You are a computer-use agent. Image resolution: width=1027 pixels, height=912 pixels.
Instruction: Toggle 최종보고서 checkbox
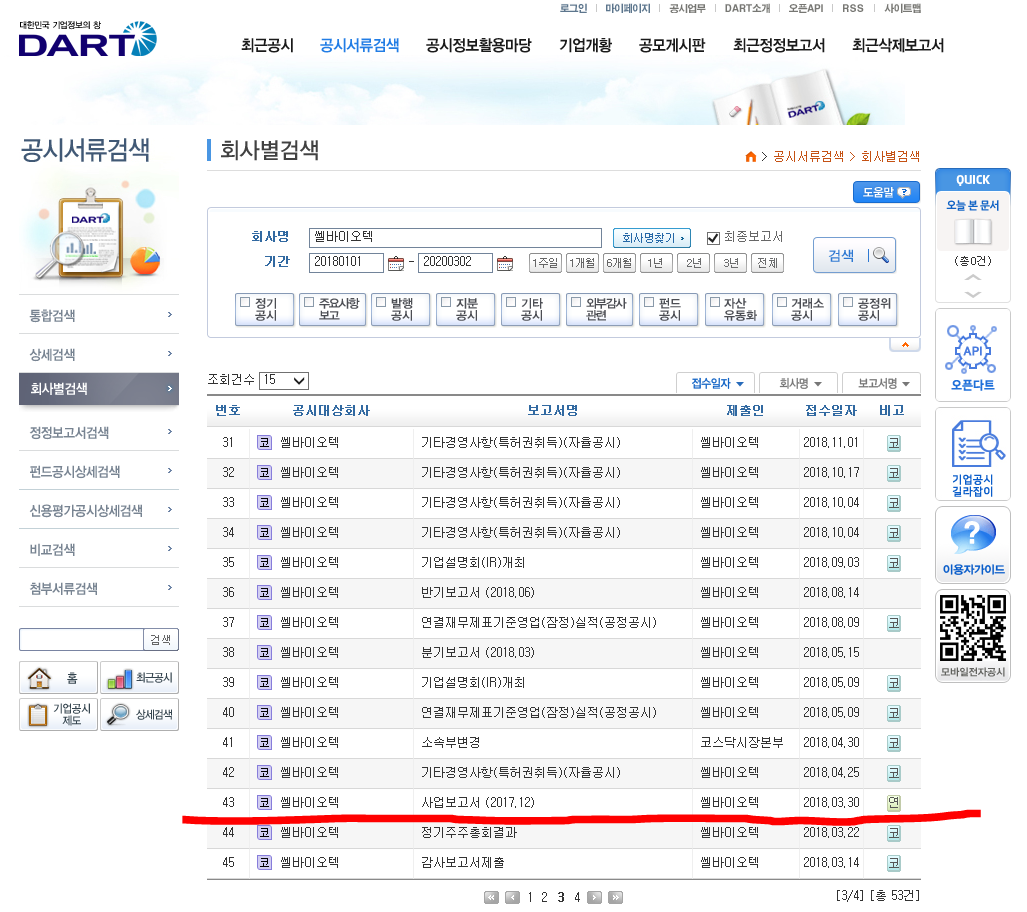[x=713, y=238]
